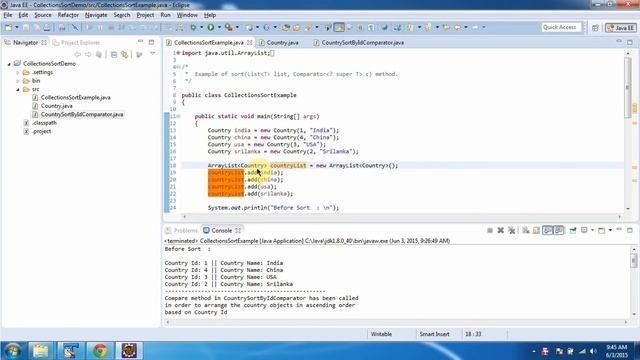The width and height of the screenshot is (640, 360).
Task: Collapse the main method fold marker
Action: click(178, 116)
